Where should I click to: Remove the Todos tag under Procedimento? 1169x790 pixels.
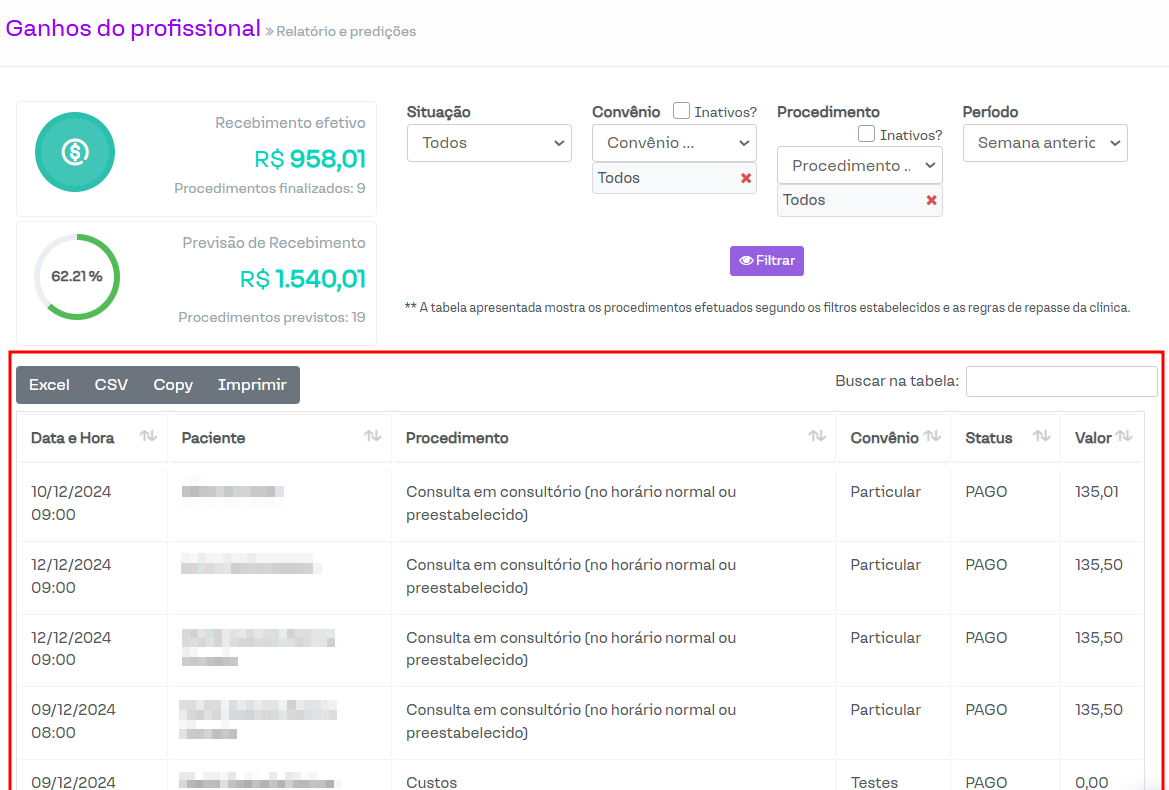tap(931, 200)
